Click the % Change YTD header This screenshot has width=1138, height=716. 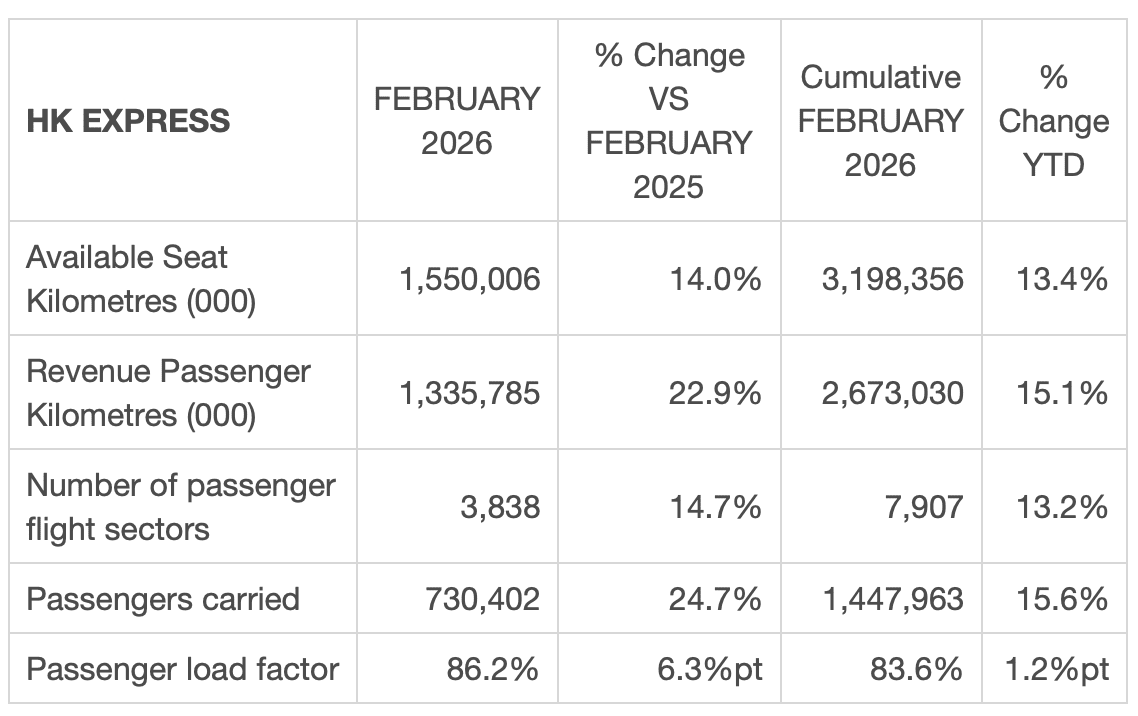pos(1054,121)
